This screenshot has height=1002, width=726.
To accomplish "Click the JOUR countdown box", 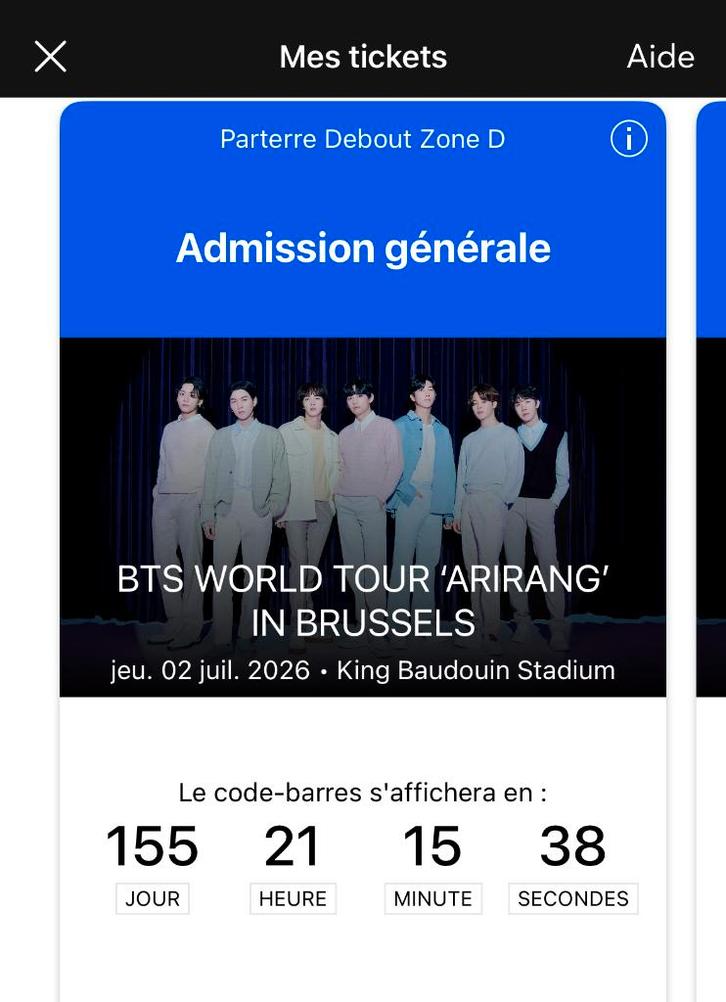I will click(x=152, y=898).
